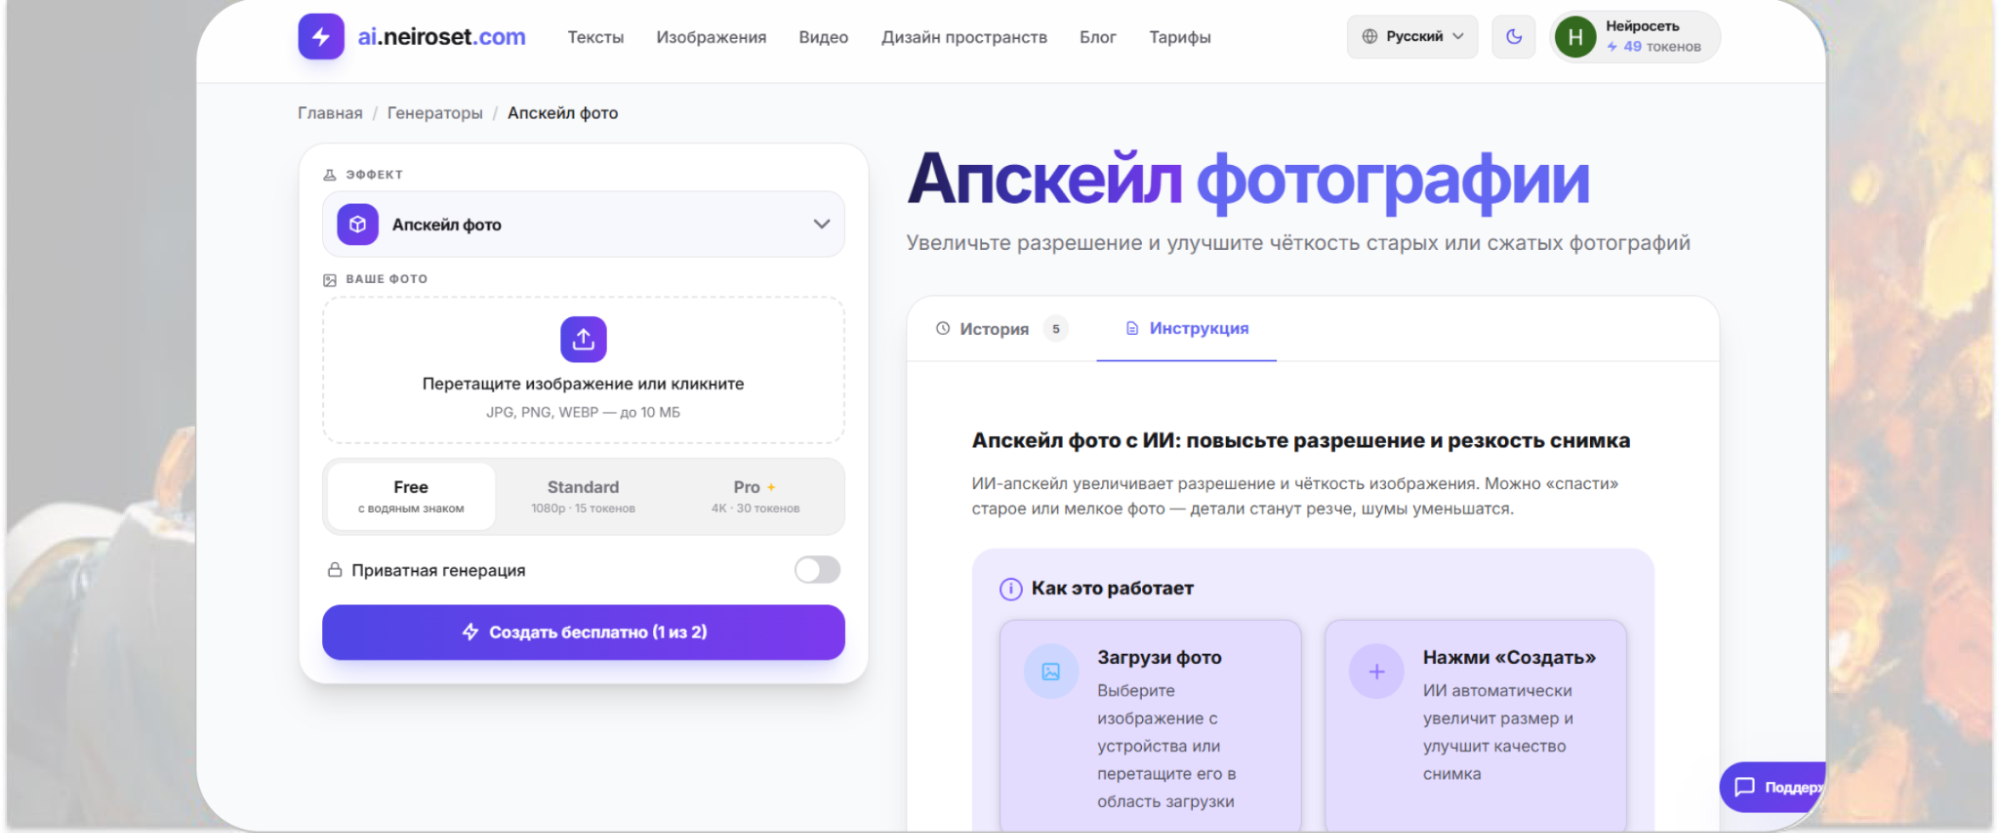Click the plus icon in Нажми «Создать» card
The image size is (1999, 833).
tap(1376, 672)
